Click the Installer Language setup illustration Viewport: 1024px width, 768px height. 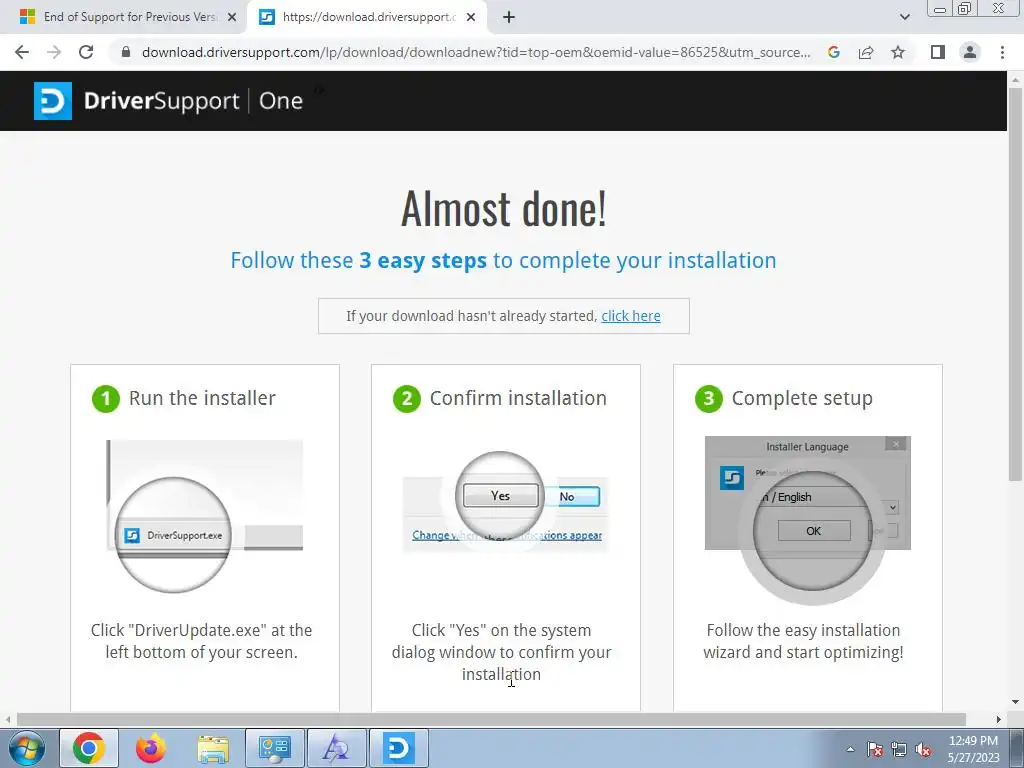click(x=808, y=520)
